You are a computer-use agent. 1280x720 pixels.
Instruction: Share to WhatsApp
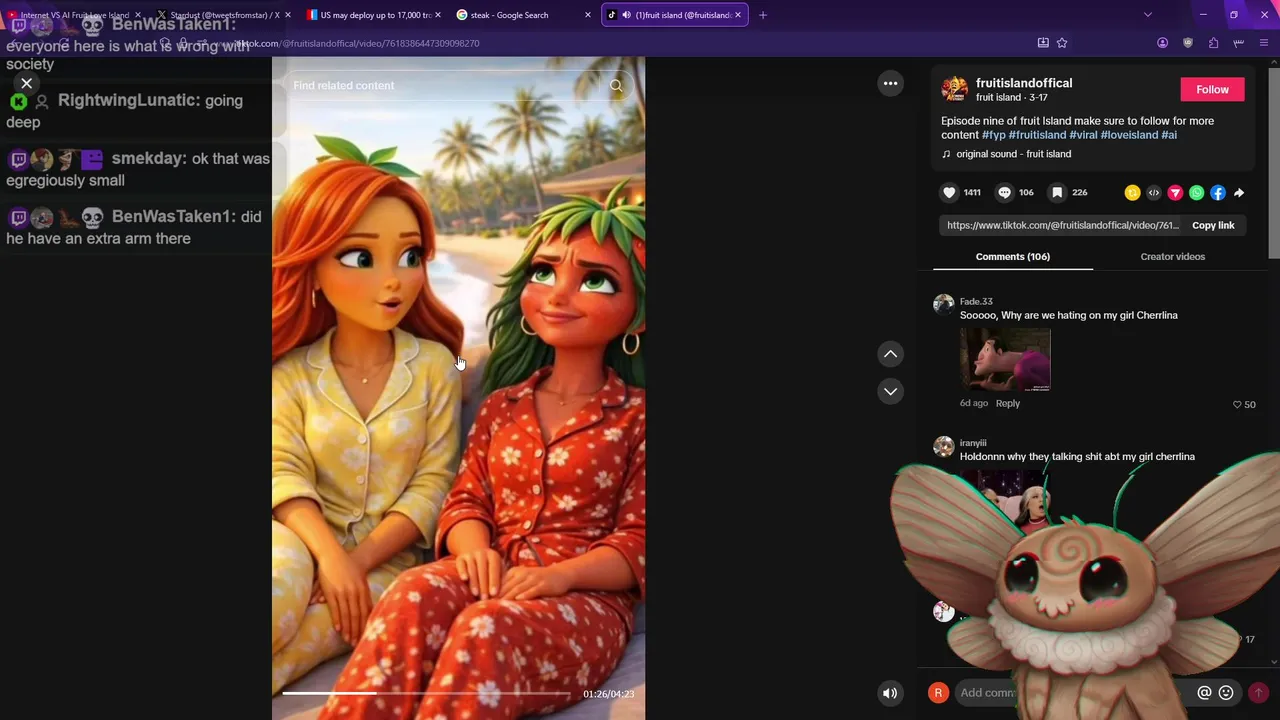pos(1196,193)
